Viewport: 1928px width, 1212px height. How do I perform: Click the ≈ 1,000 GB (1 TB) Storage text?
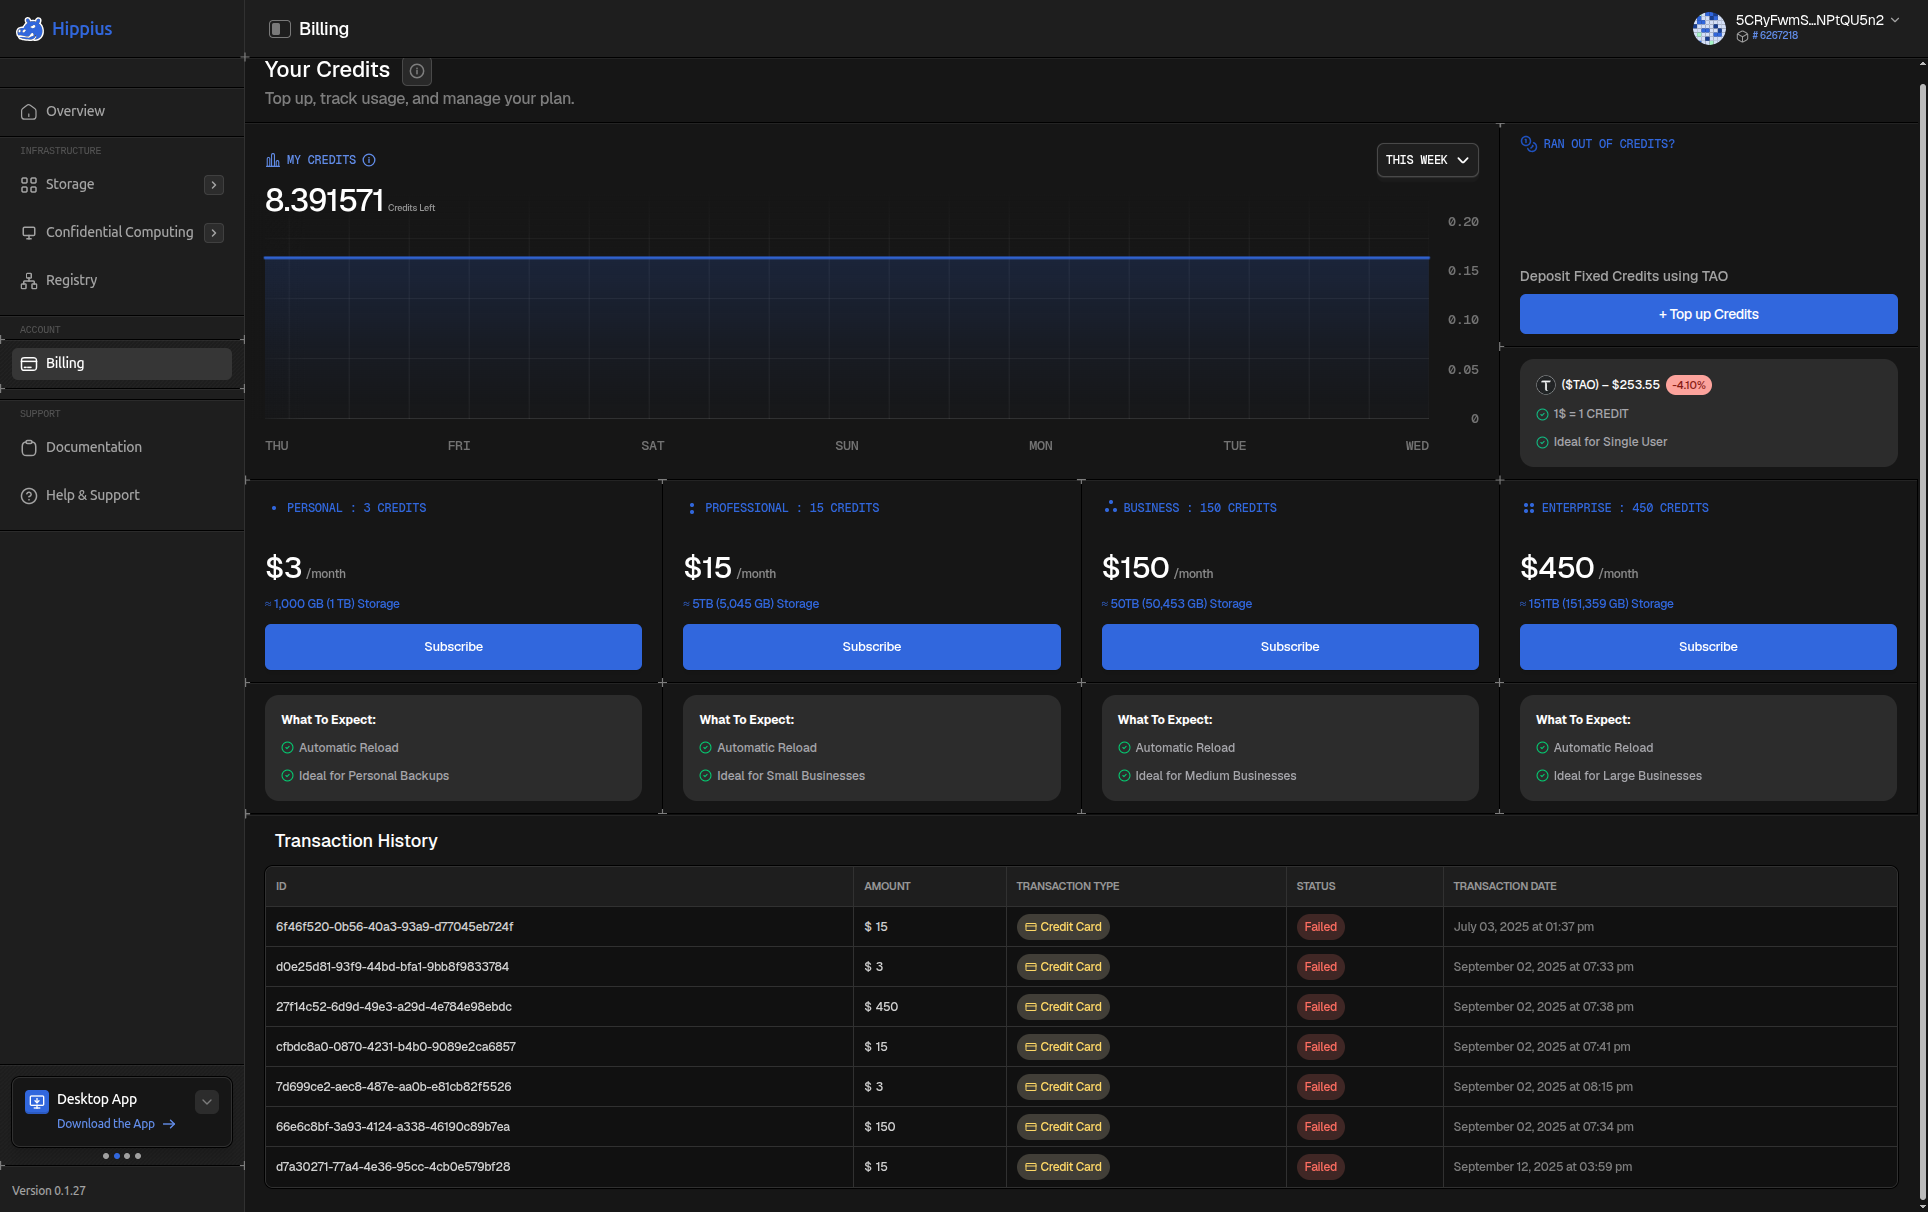[332, 604]
